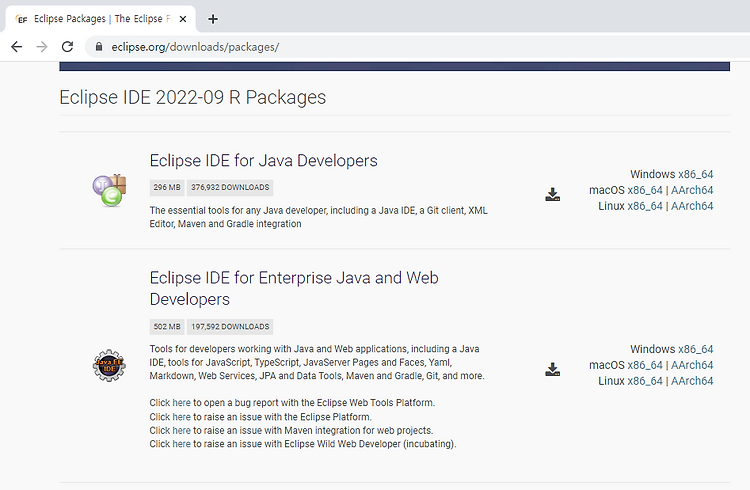Download macOS AArch64 for Java Developers
Image resolution: width=750 pixels, height=490 pixels.
click(692, 190)
